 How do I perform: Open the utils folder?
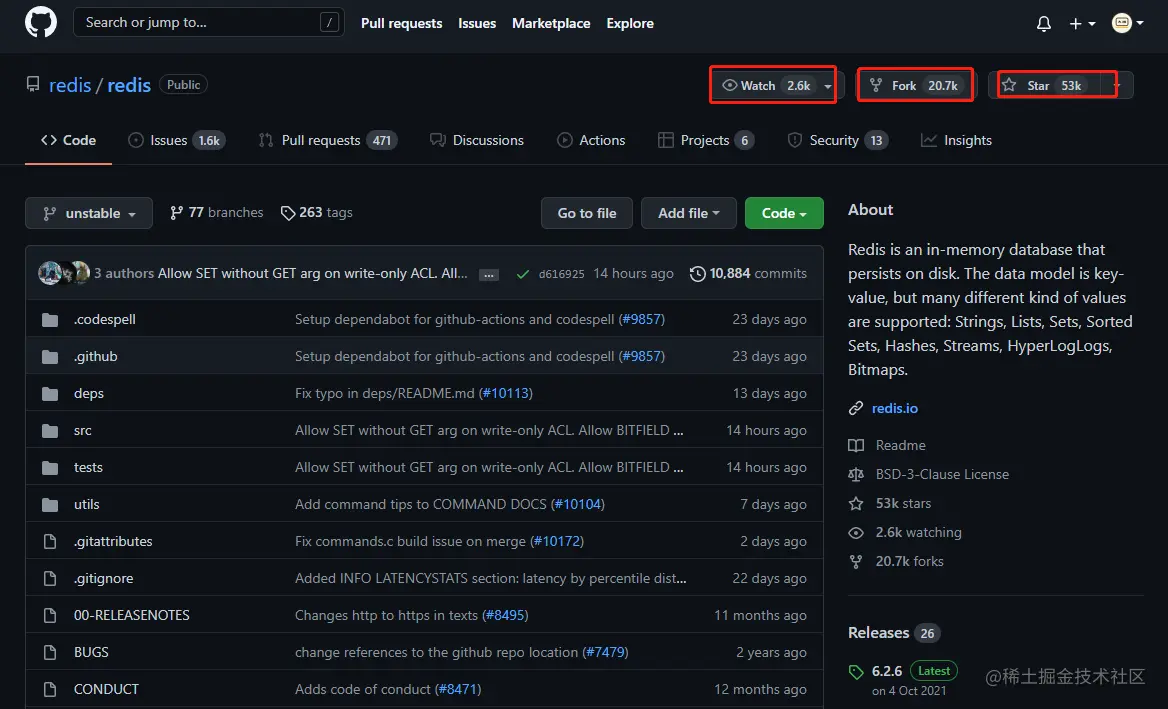click(86, 504)
